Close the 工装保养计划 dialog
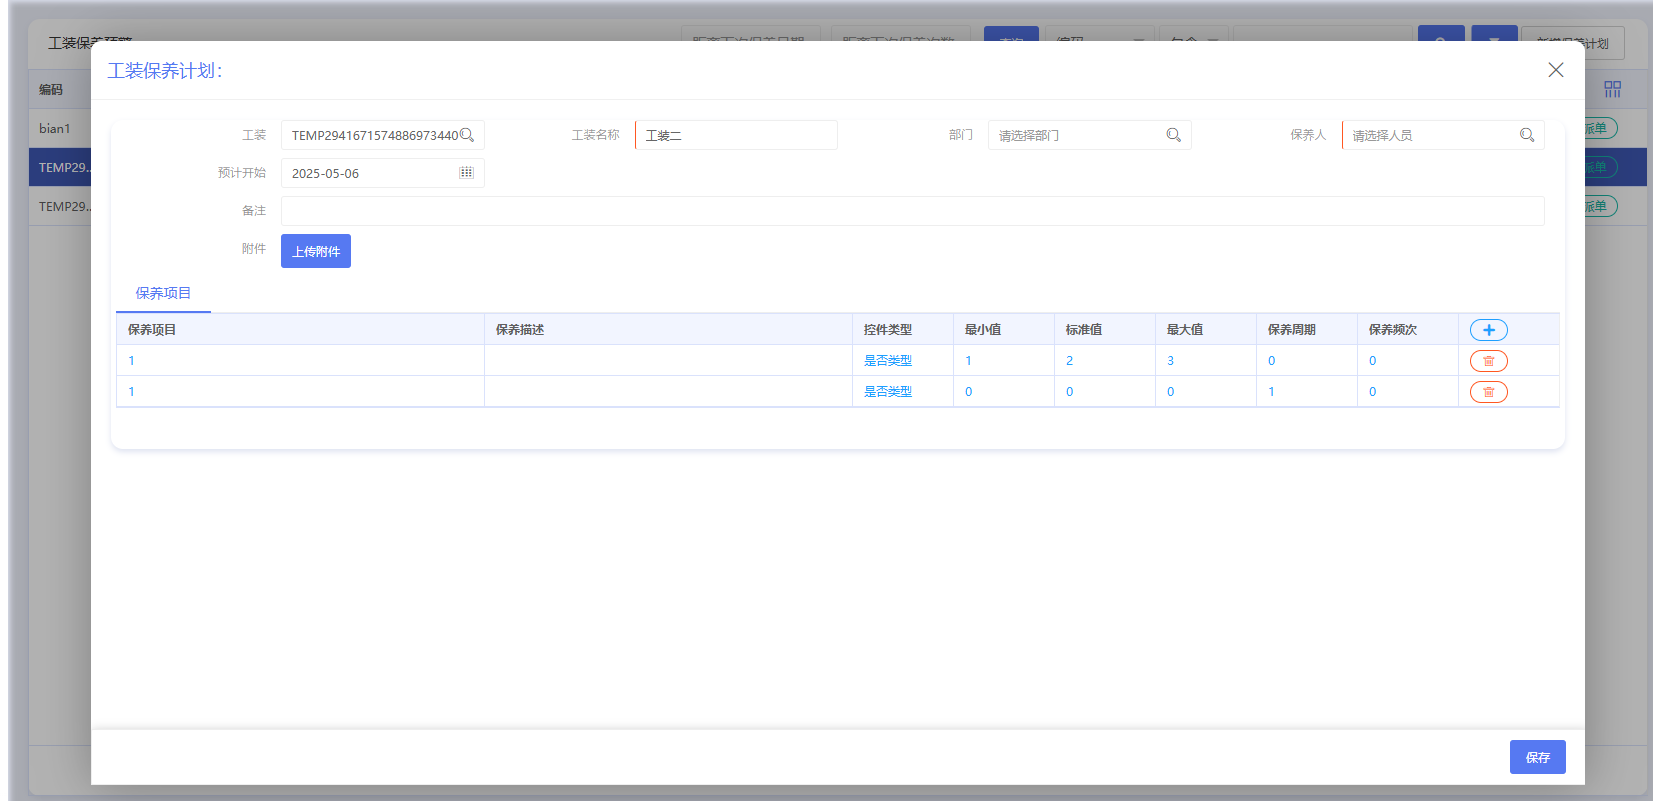 (1556, 70)
